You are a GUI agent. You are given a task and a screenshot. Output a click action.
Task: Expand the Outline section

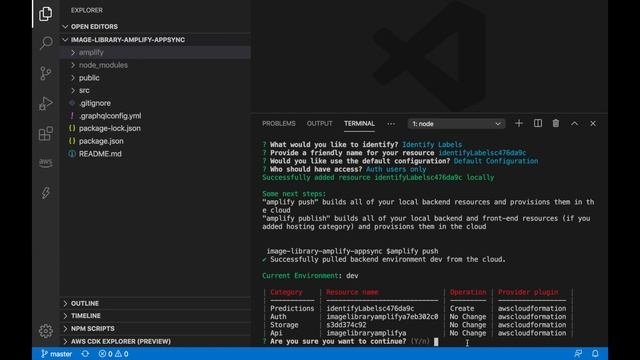155,303
